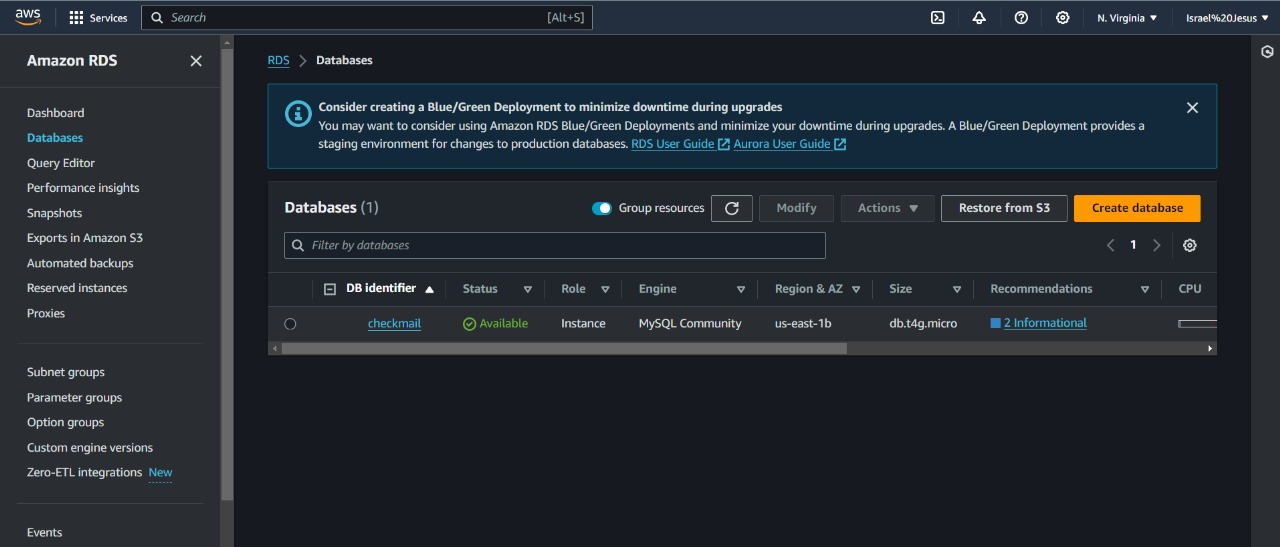Viewport: 1280px width, 547px height.
Task: Click the CPU usage bar for checkmail
Action: tap(1198, 324)
